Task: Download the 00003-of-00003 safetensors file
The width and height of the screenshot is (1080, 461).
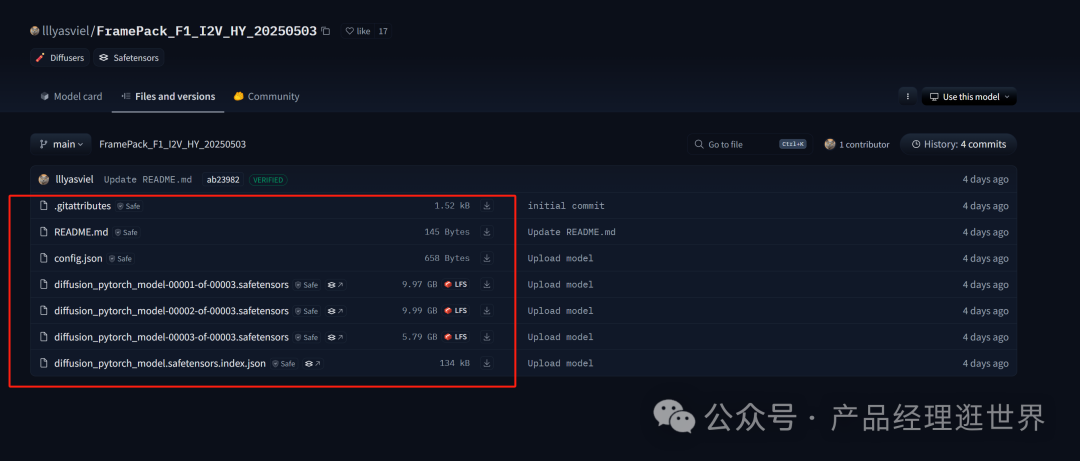Action: (x=487, y=337)
